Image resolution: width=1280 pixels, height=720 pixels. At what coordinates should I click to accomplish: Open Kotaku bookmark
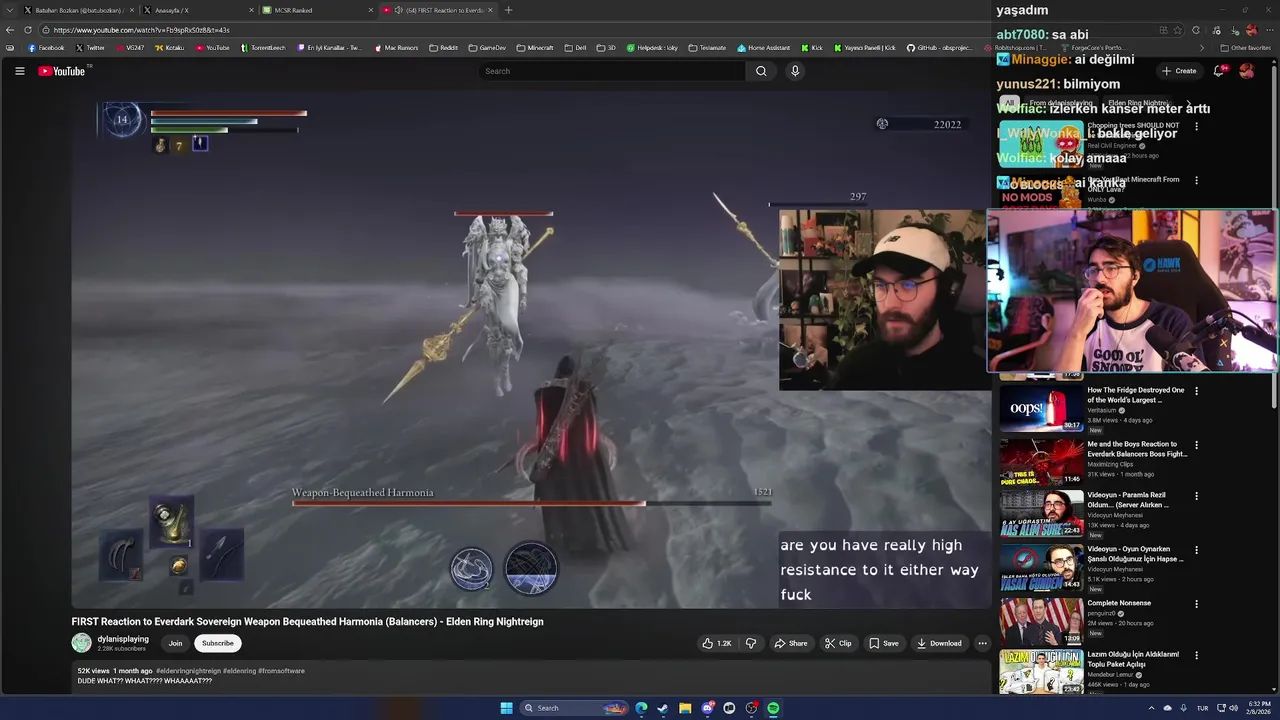(x=169, y=48)
